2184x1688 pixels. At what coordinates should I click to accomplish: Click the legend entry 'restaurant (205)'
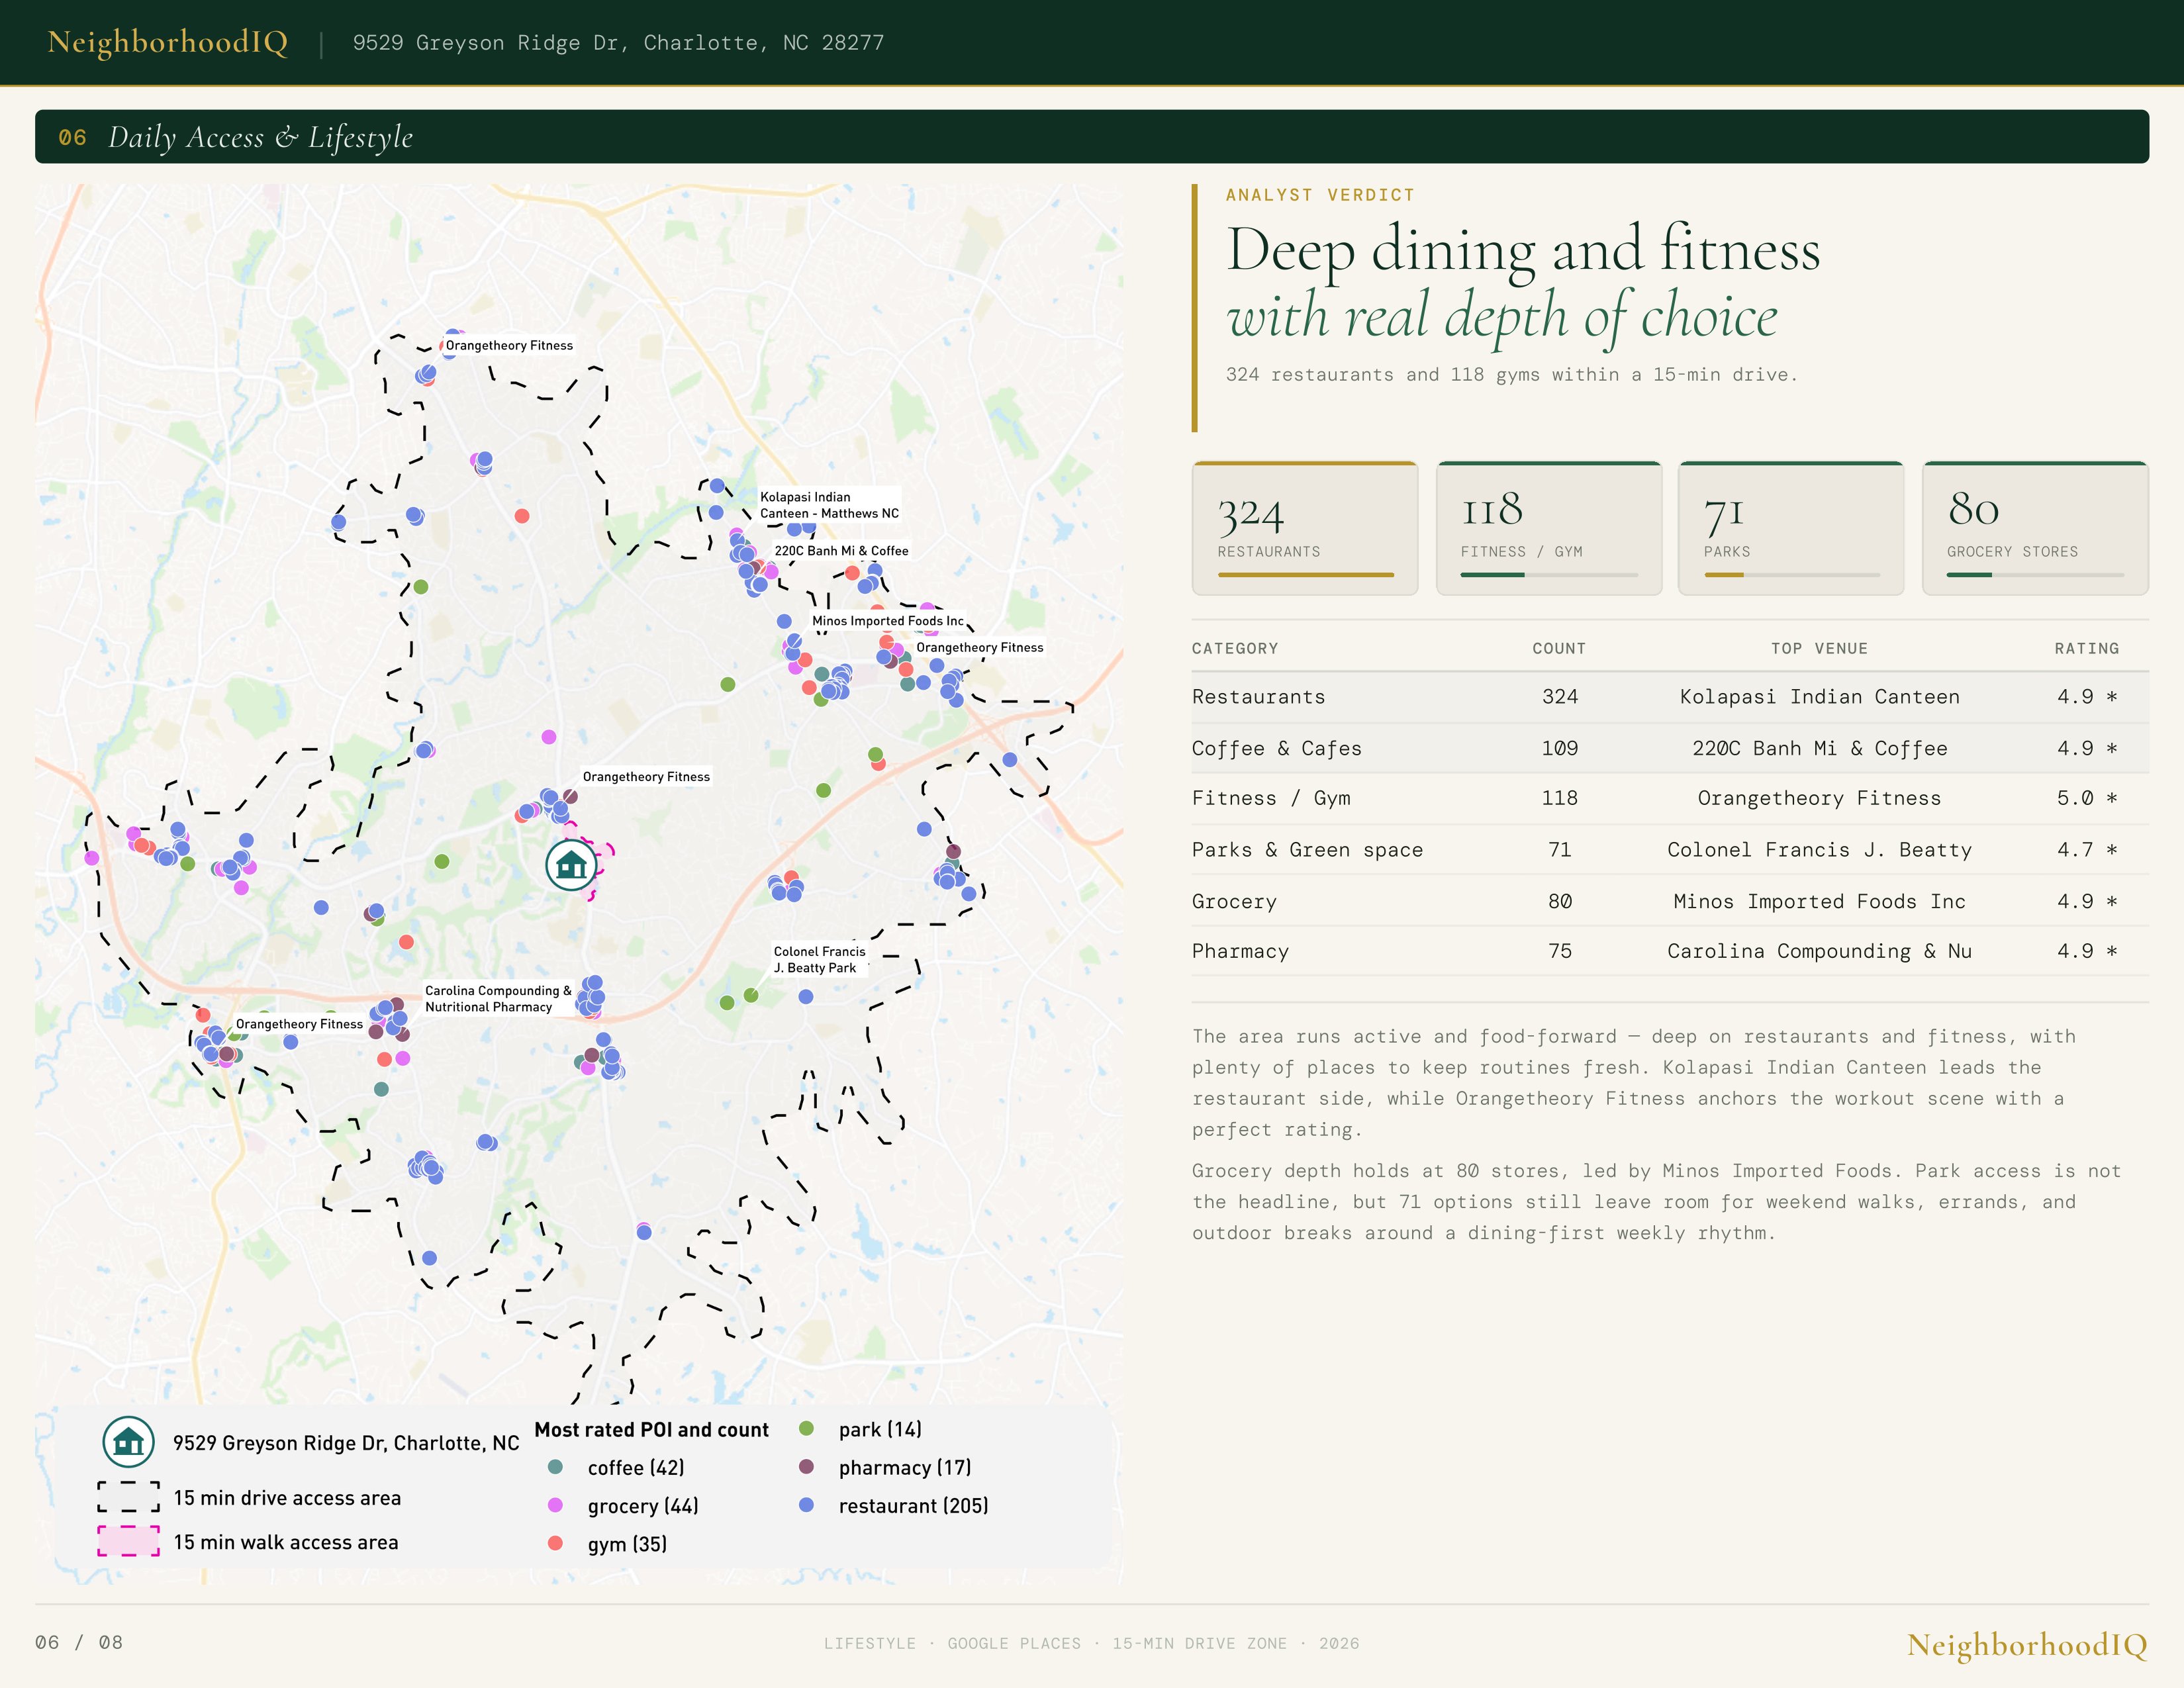913,1506
